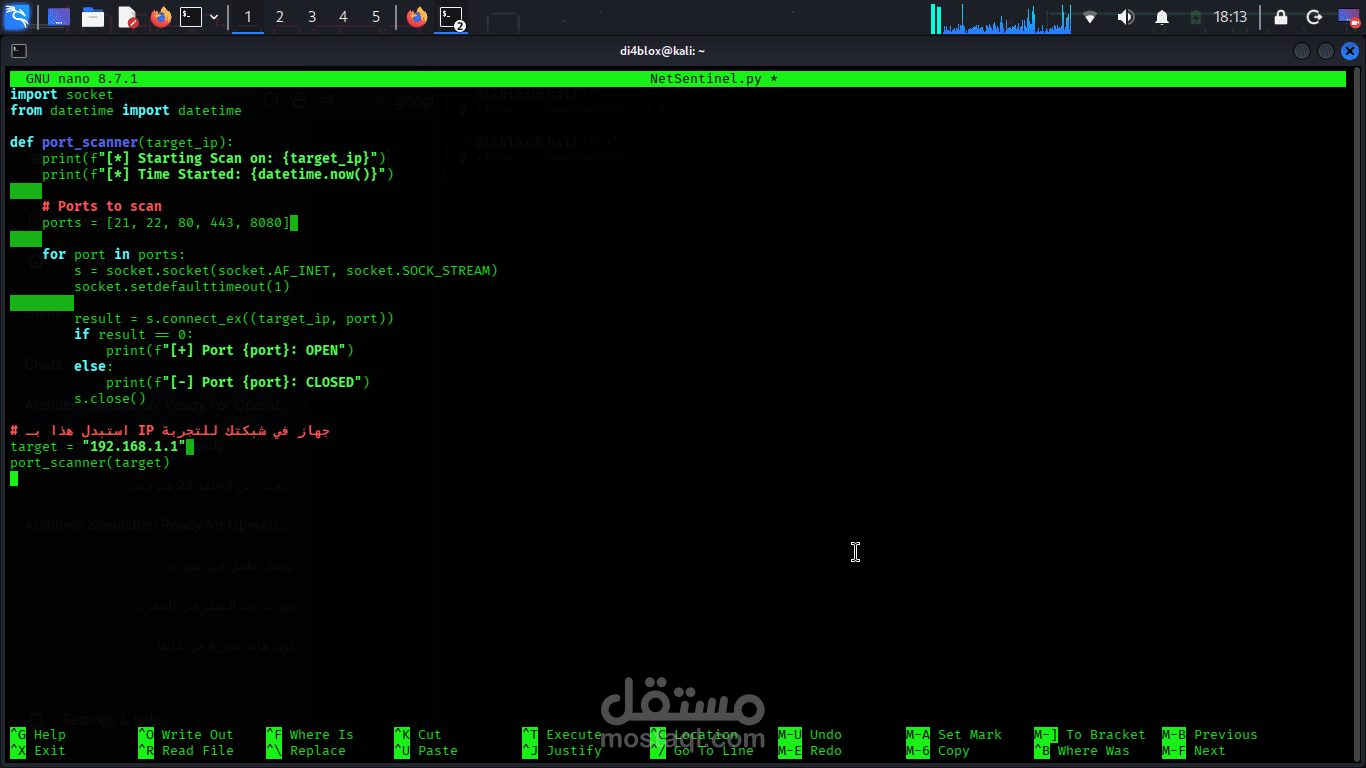
Task: Click the show desktop panel icon
Action: click(x=59, y=17)
